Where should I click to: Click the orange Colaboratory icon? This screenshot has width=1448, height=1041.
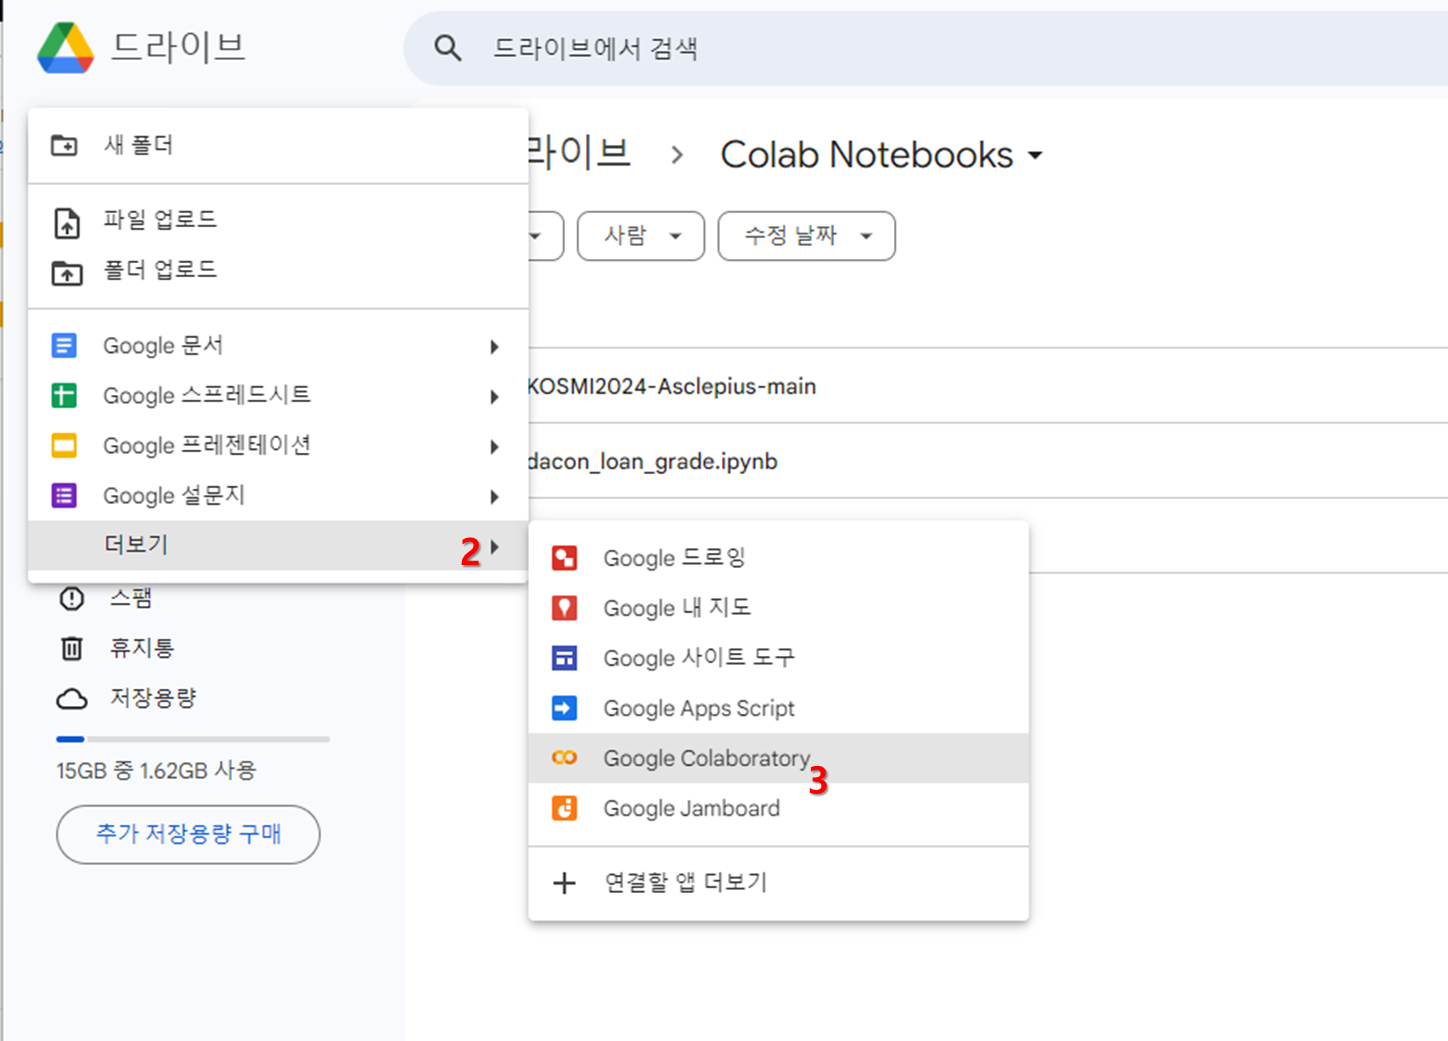pos(565,758)
